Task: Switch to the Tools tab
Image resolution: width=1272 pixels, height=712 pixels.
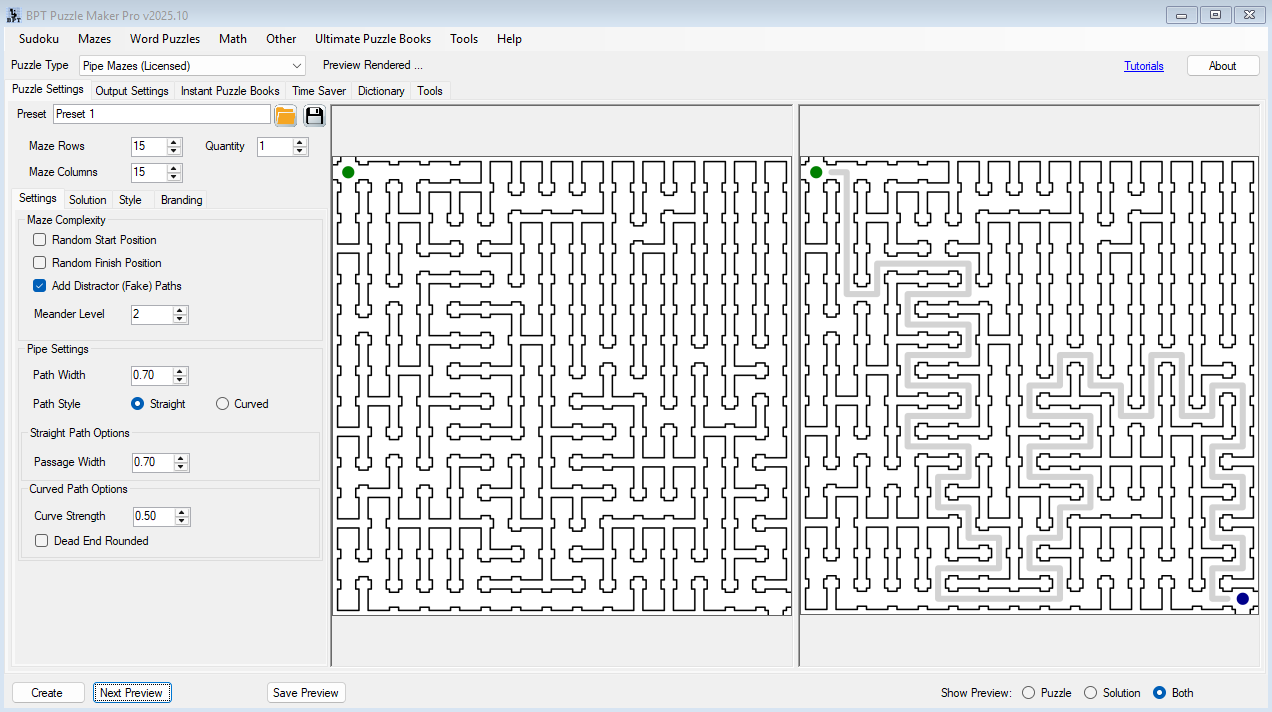Action: pyautogui.click(x=430, y=91)
